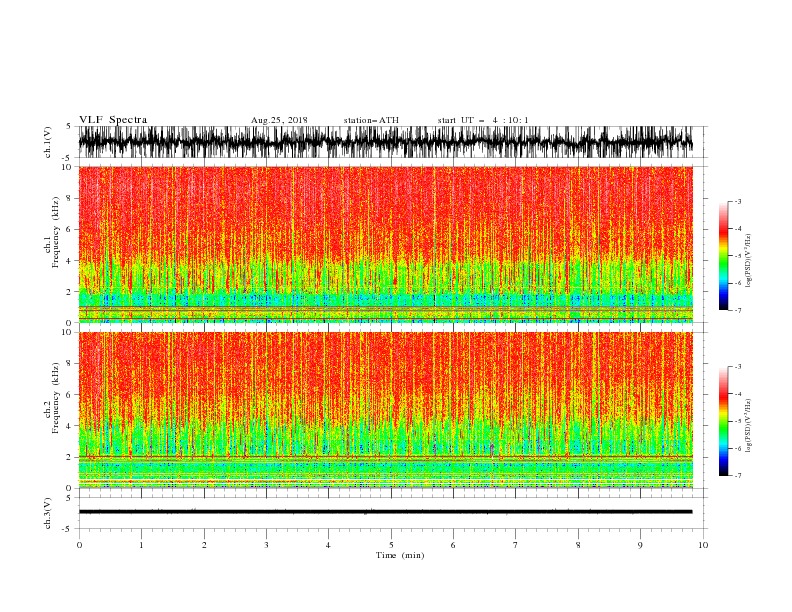This screenshot has width=792, height=612.
Task: Click time axis tick label "5"
Action: click(391, 545)
